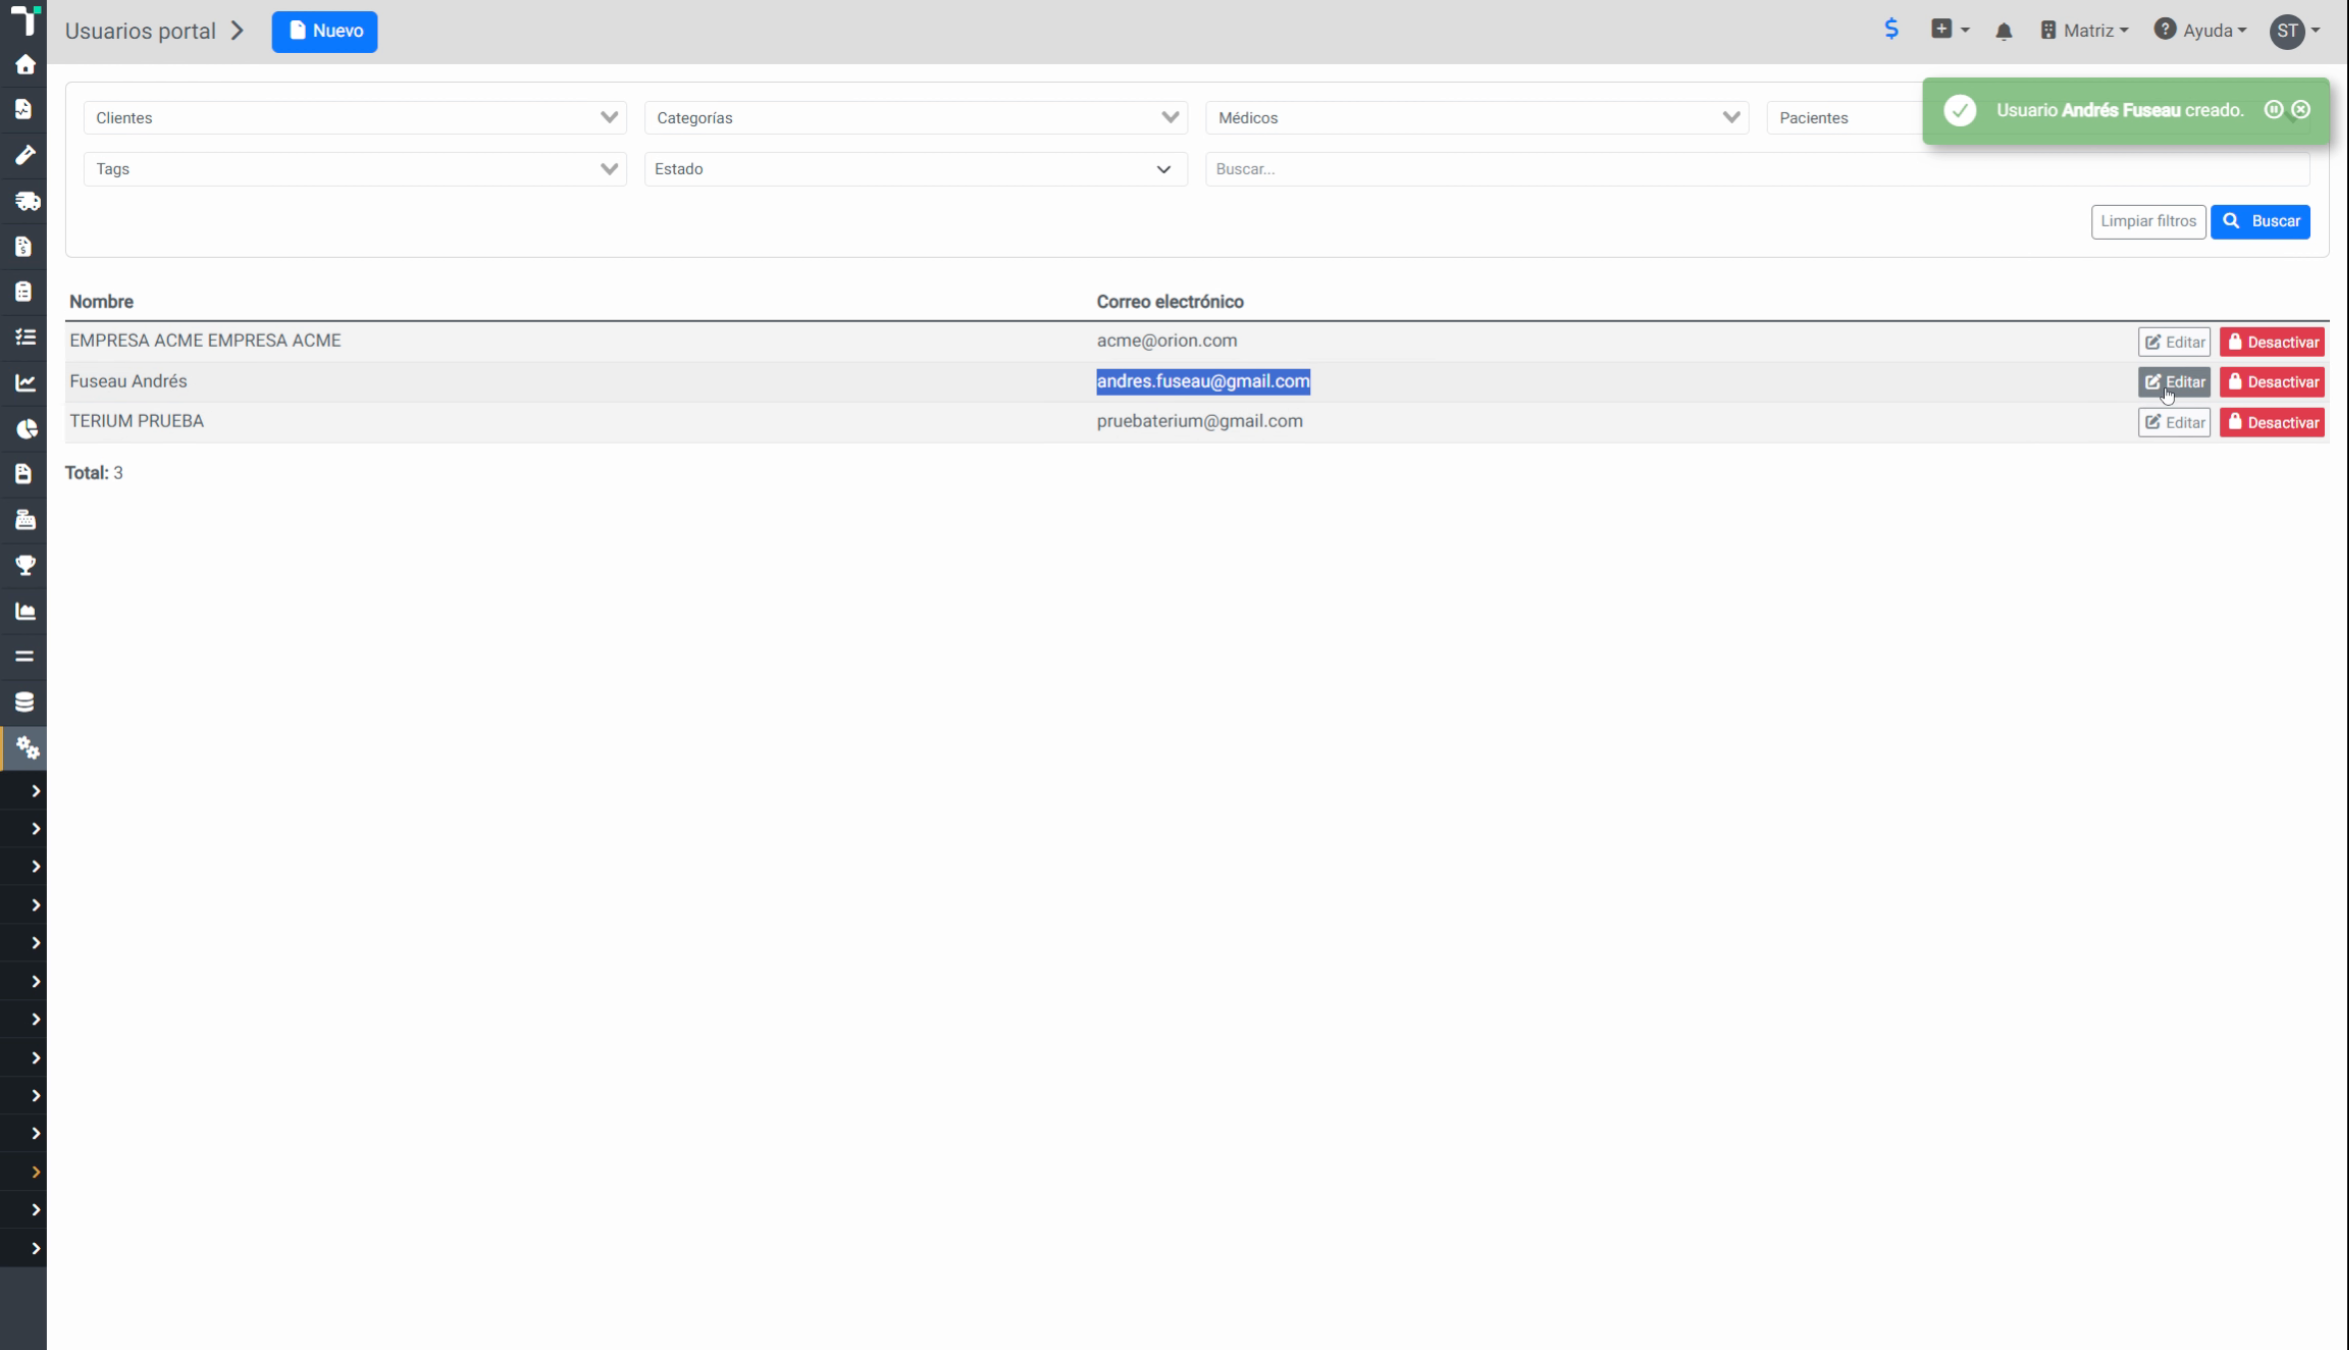
Task: Open the plus quick-add dropdown
Action: click(x=1950, y=29)
